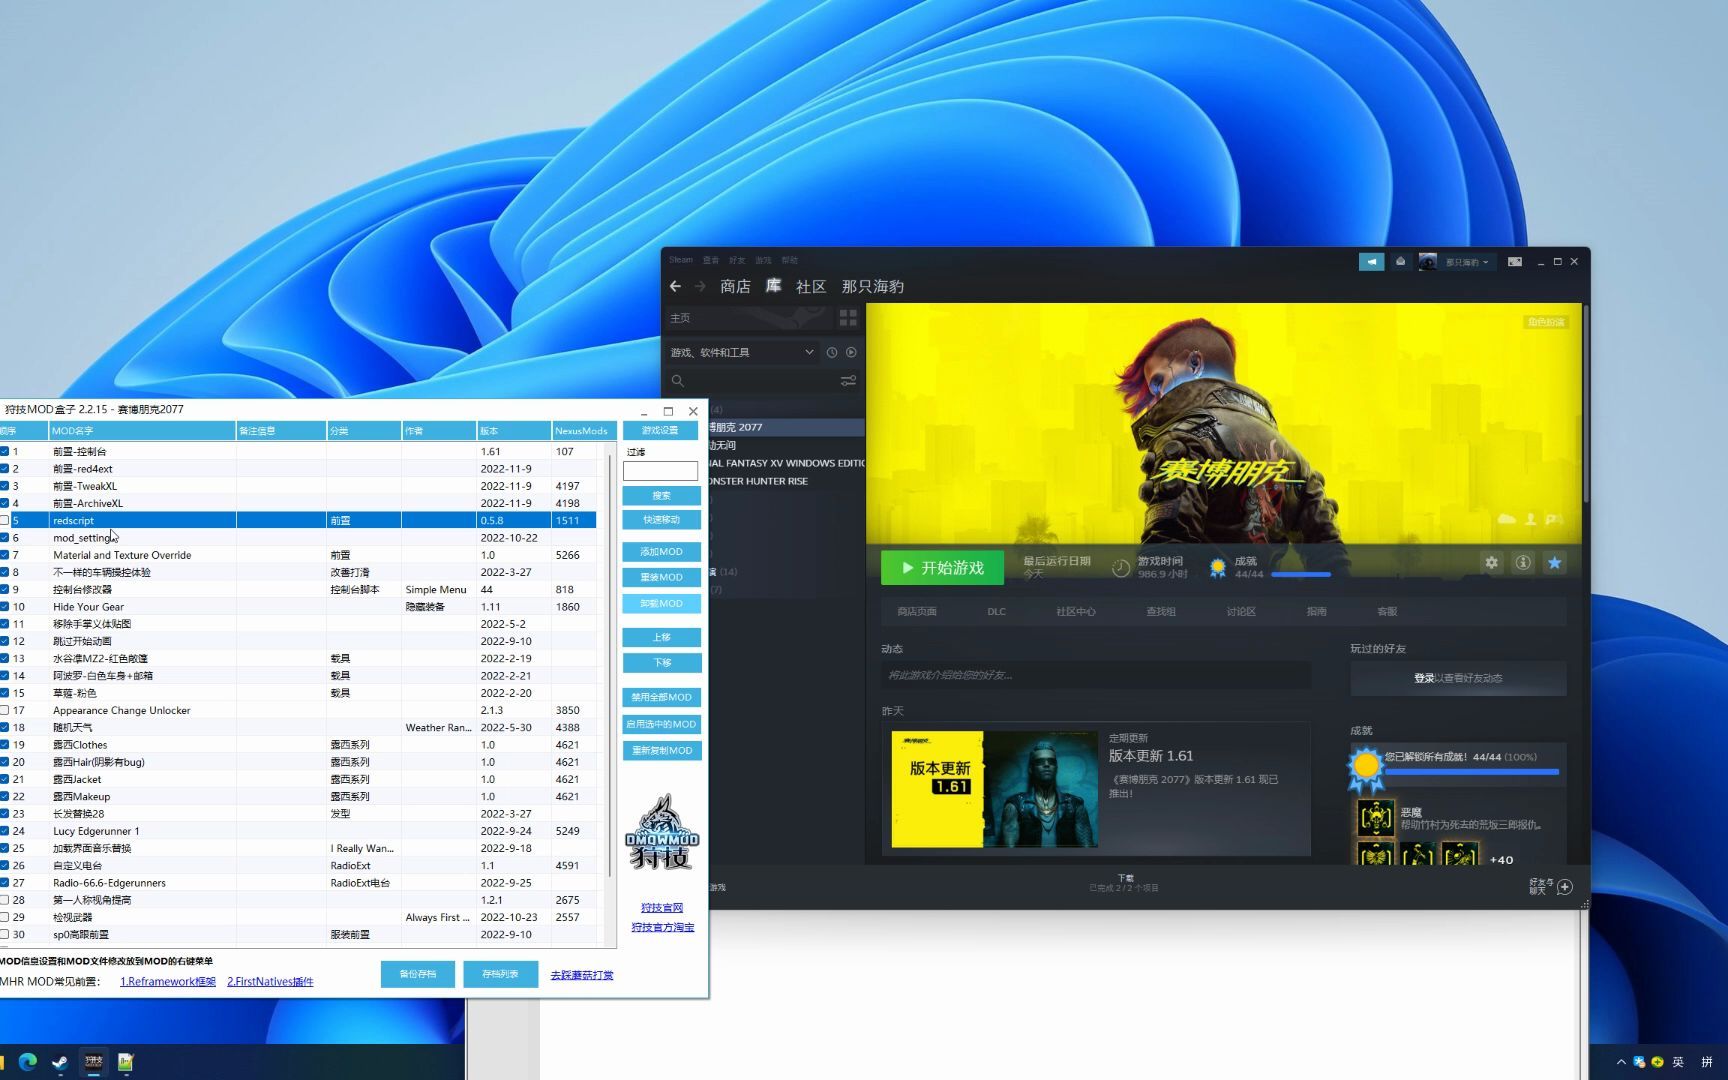Click the library search magnifier icon
The width and height of the screenshot is (1728, 1080).
pyautogui.click(x=678, y=381)
